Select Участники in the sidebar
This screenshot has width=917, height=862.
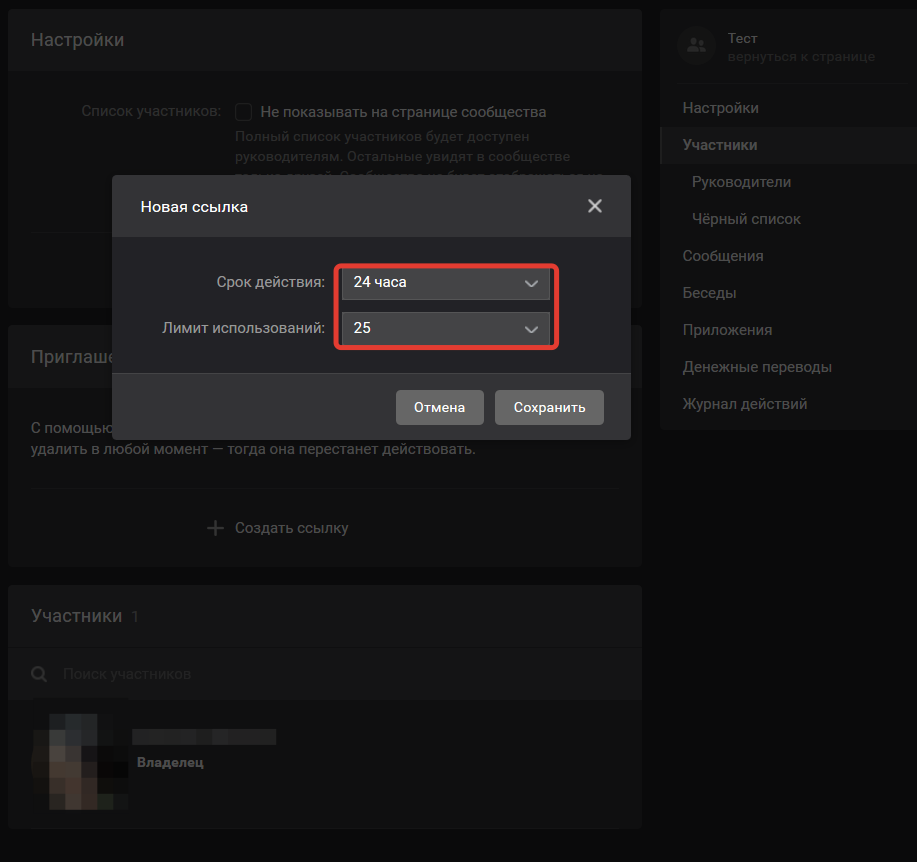pos(720,145)
